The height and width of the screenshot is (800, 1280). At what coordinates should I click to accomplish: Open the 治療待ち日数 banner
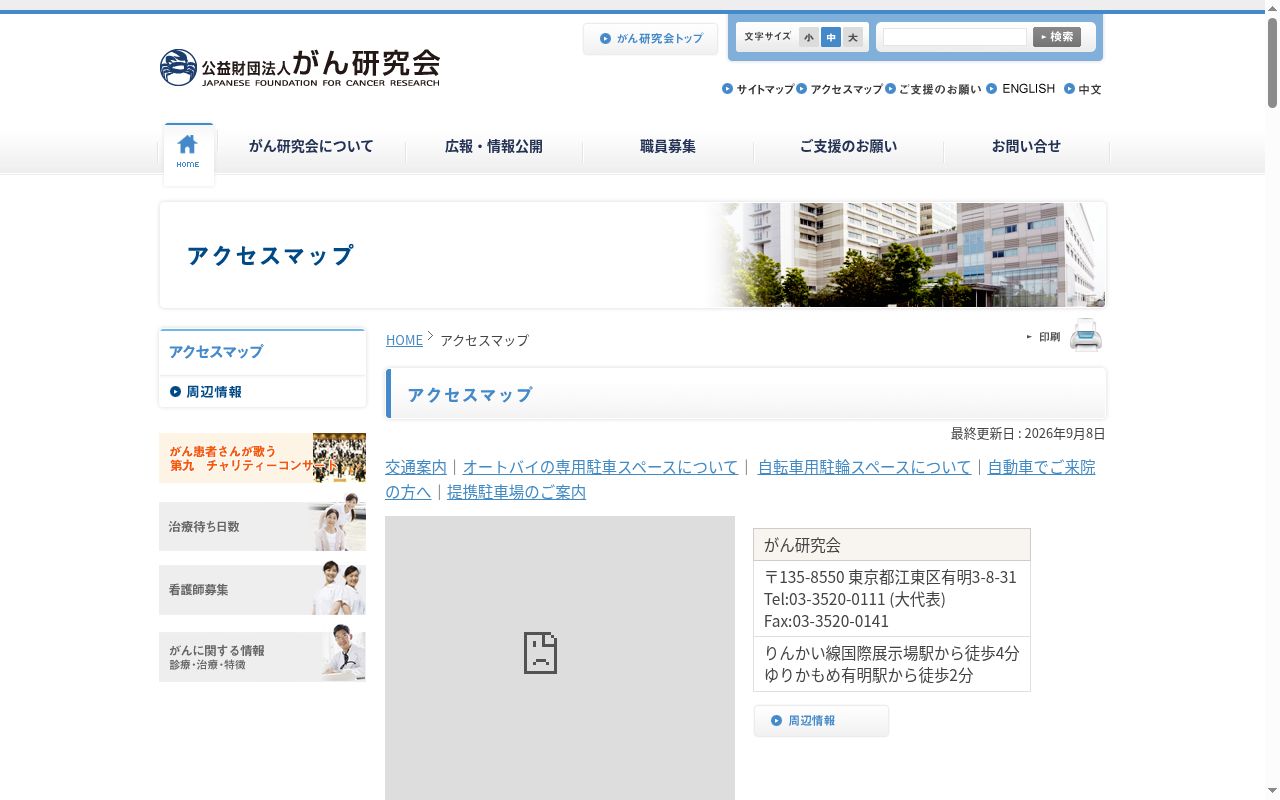point(262,526)
